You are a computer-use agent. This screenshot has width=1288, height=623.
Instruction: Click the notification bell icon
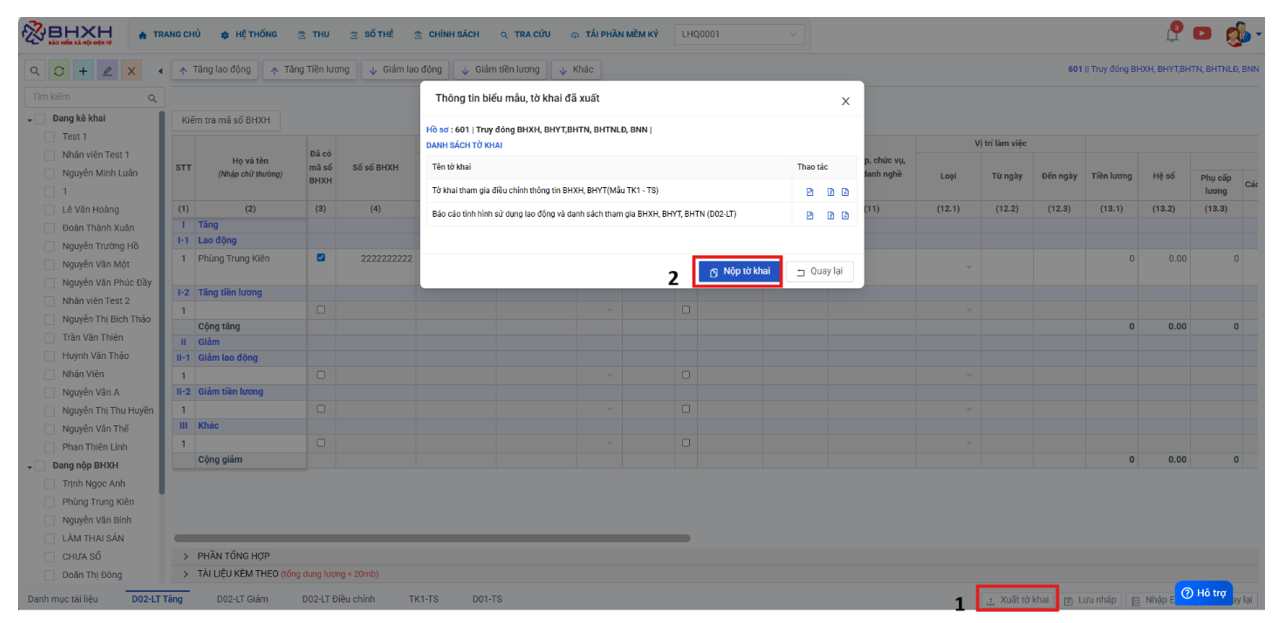click(x=1174, y=34)
